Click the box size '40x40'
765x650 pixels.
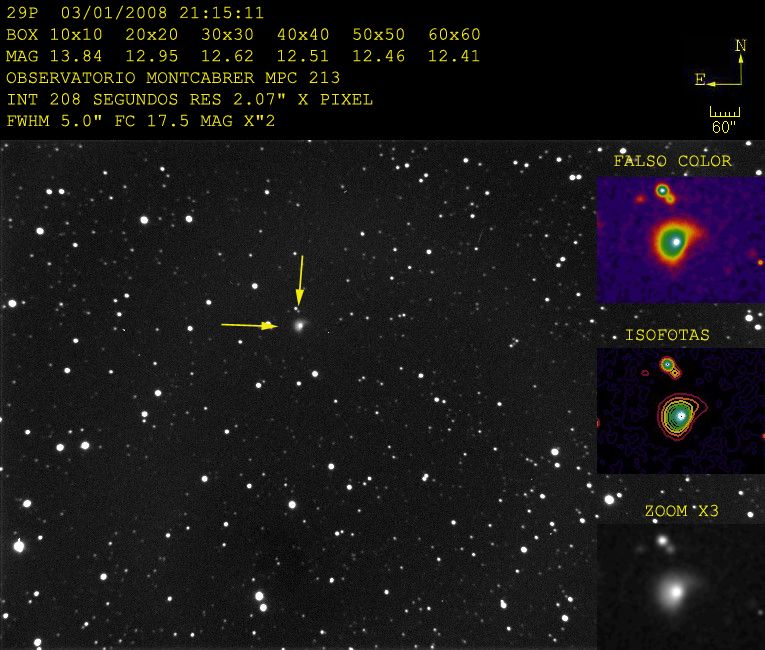(x=303, y=35)
